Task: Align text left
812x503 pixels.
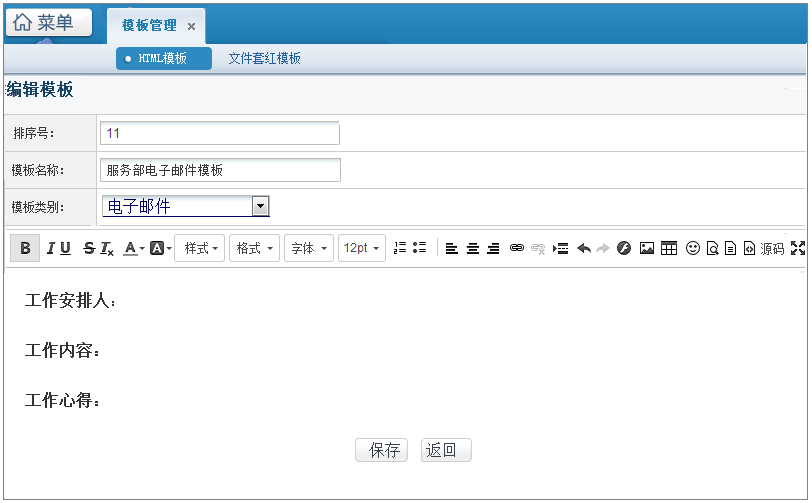Action: (x=452, y=249)
